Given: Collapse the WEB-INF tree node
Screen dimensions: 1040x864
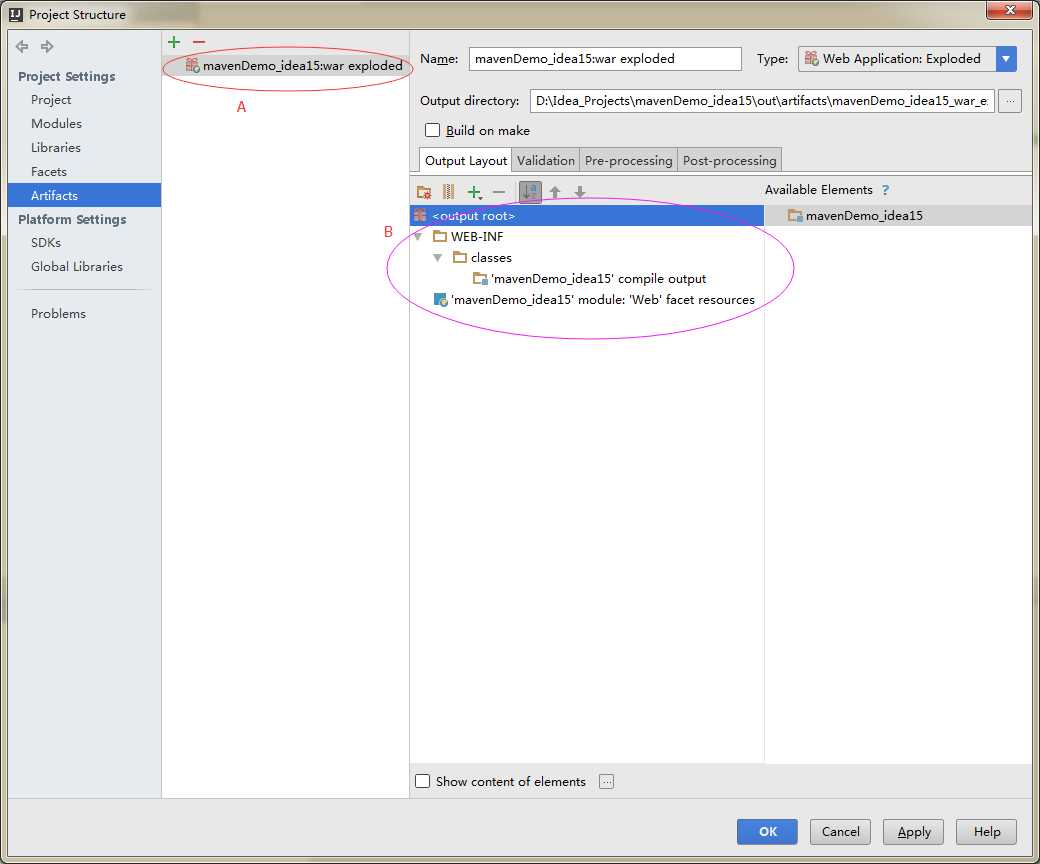Looking at the screenshot, I should 418,237.
